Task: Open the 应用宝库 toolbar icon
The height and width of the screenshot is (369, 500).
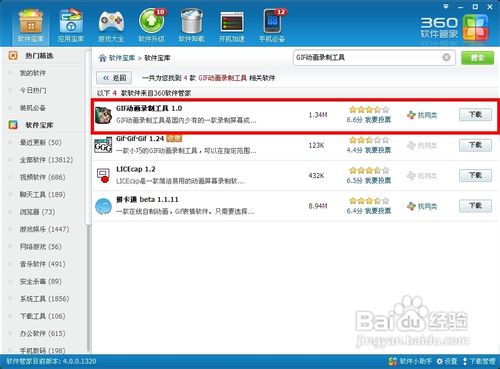Action: (71, 26)
